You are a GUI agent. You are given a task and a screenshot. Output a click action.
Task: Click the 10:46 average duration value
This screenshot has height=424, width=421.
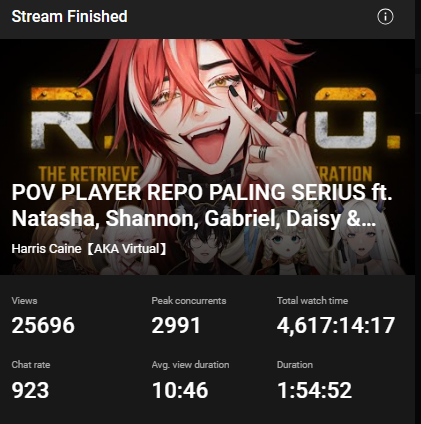[180, 390]
